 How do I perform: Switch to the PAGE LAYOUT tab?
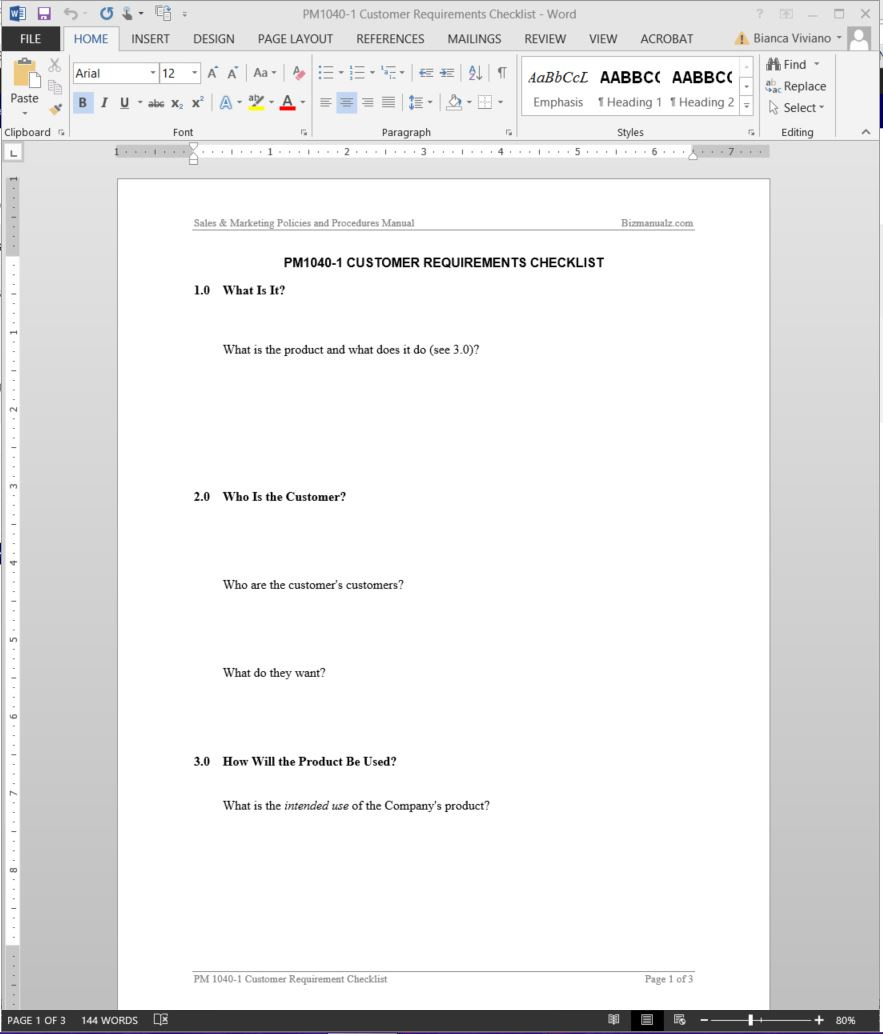pyautogui.click(x=295, y=39)
